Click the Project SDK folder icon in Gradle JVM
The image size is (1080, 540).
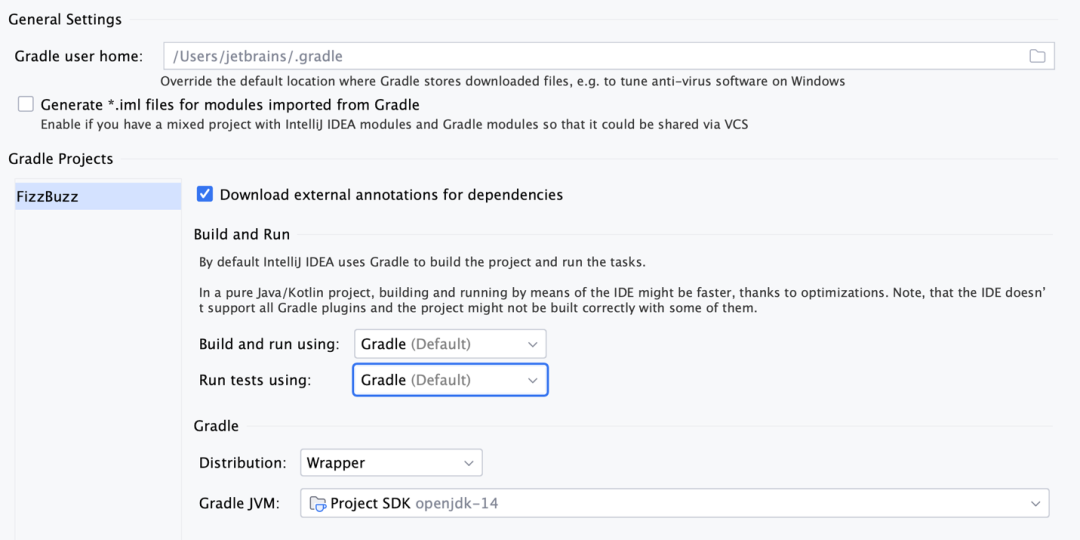pyautogui.click(x=318, y=503)
